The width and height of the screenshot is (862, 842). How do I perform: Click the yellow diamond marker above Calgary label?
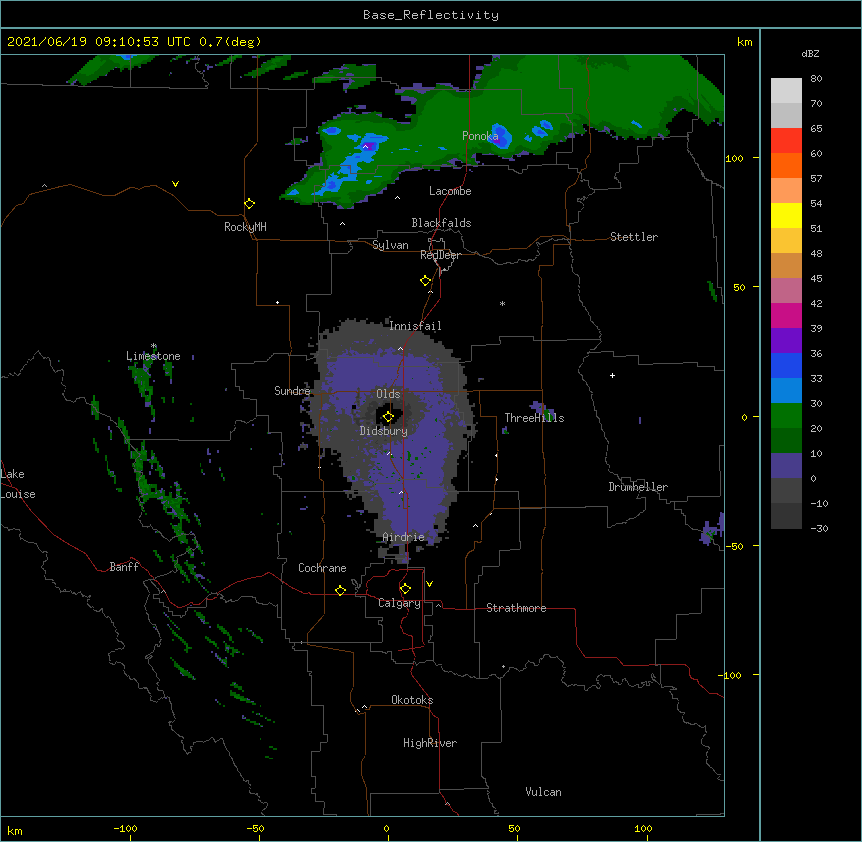coord(405,589)
